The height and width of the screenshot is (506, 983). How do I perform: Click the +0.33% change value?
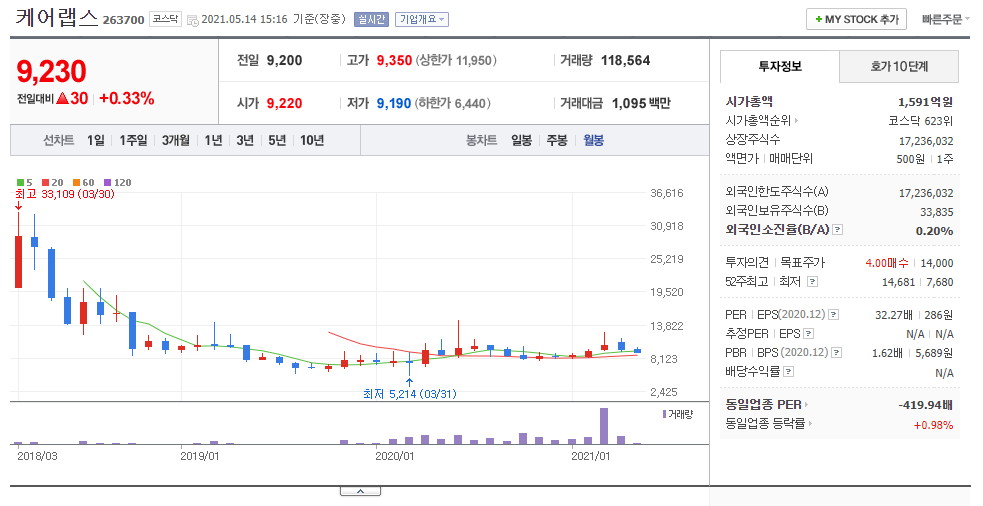coord(127,98)
